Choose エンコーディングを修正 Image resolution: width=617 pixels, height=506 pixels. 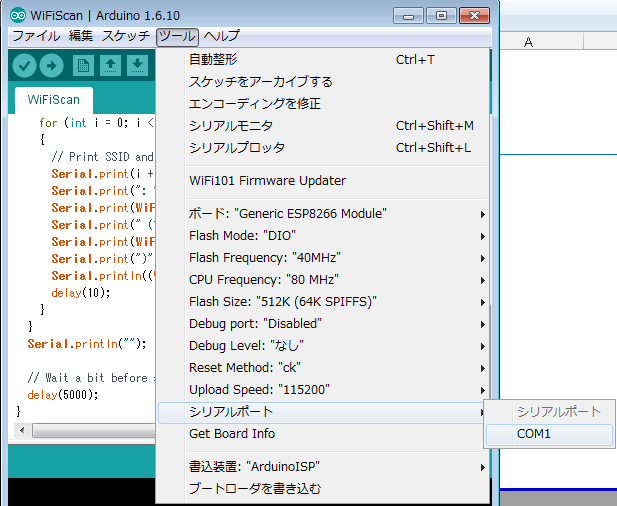pyautogui.click(x=323, y=104)
